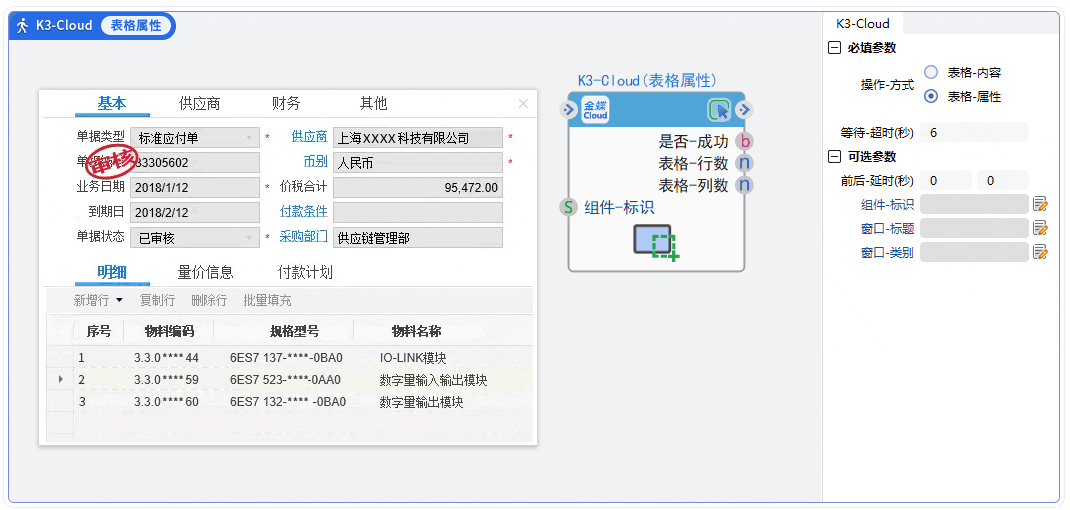1070x510 pixels.
Task: Click the element capture icon in node
Action: pos(656,242)
